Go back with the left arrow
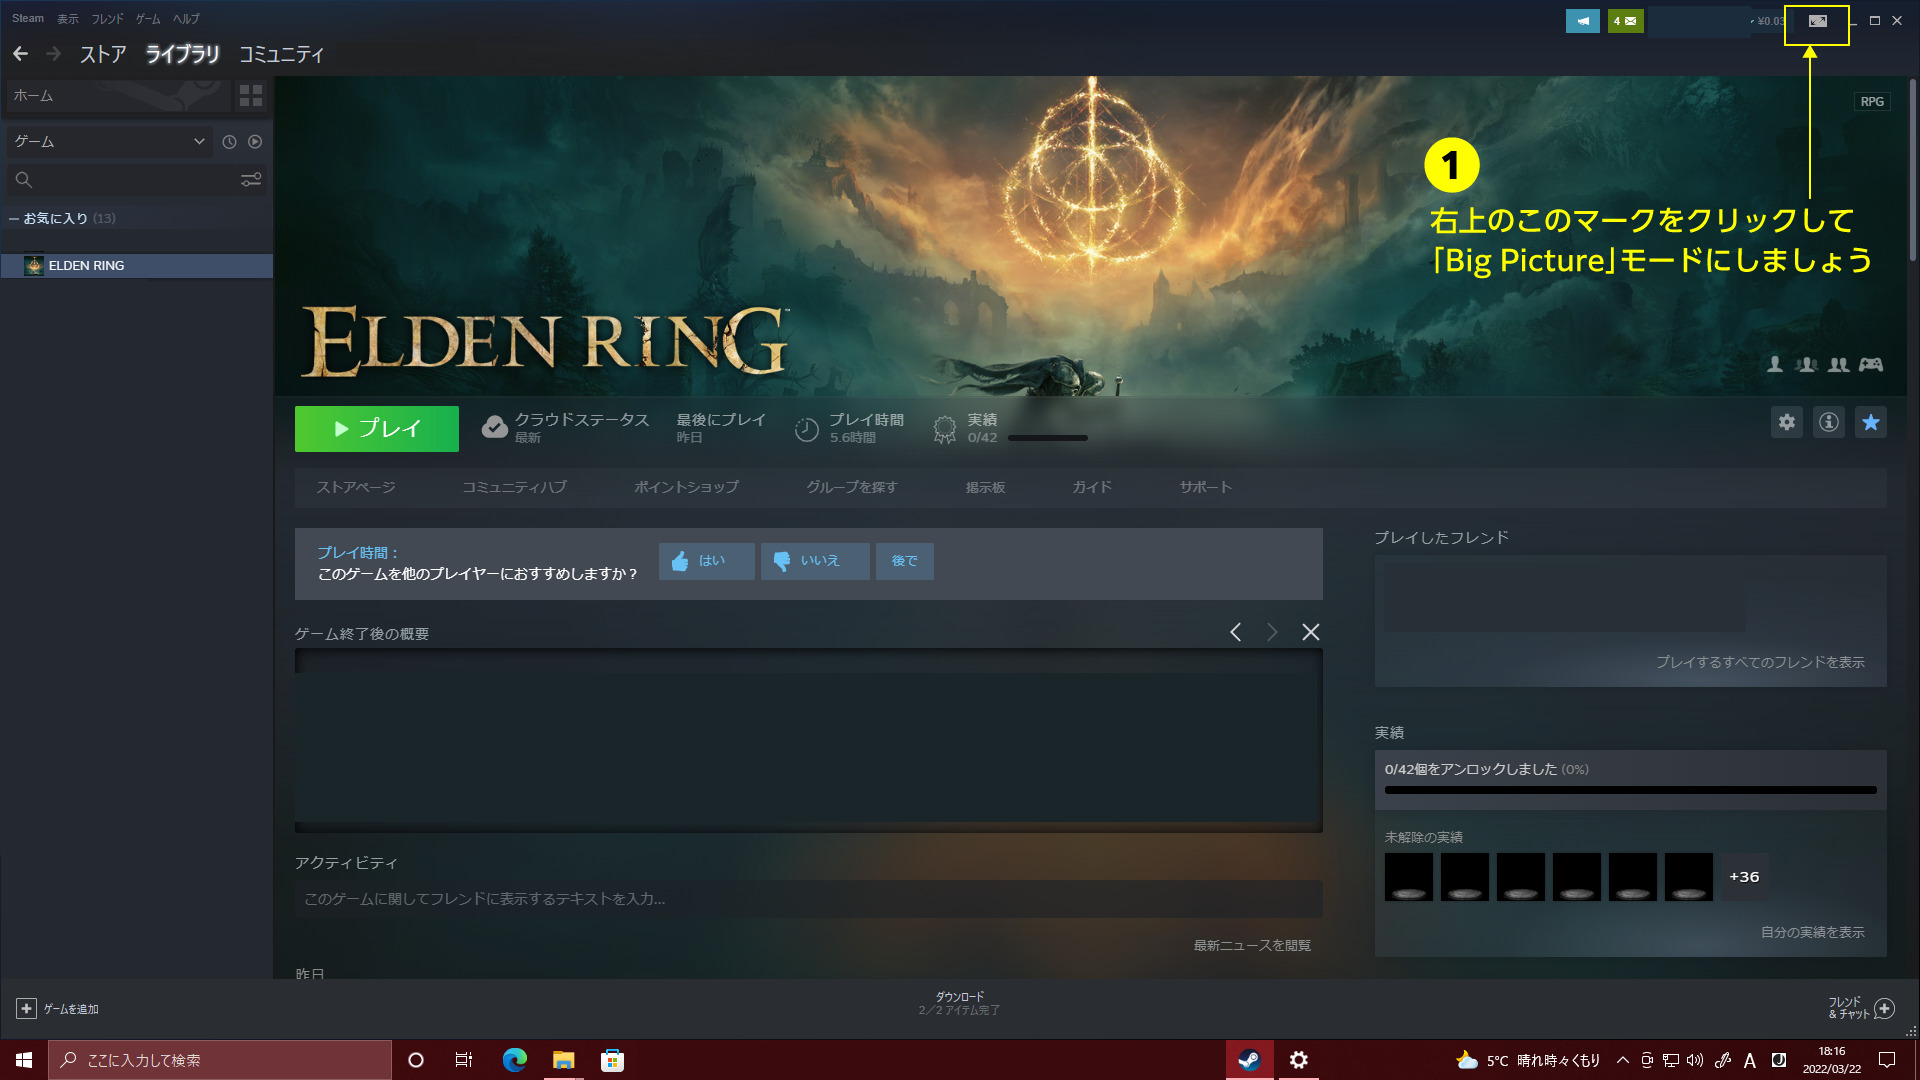Image resolution: width=1920 pixels, height=1080 pixels. click(21, 54)
